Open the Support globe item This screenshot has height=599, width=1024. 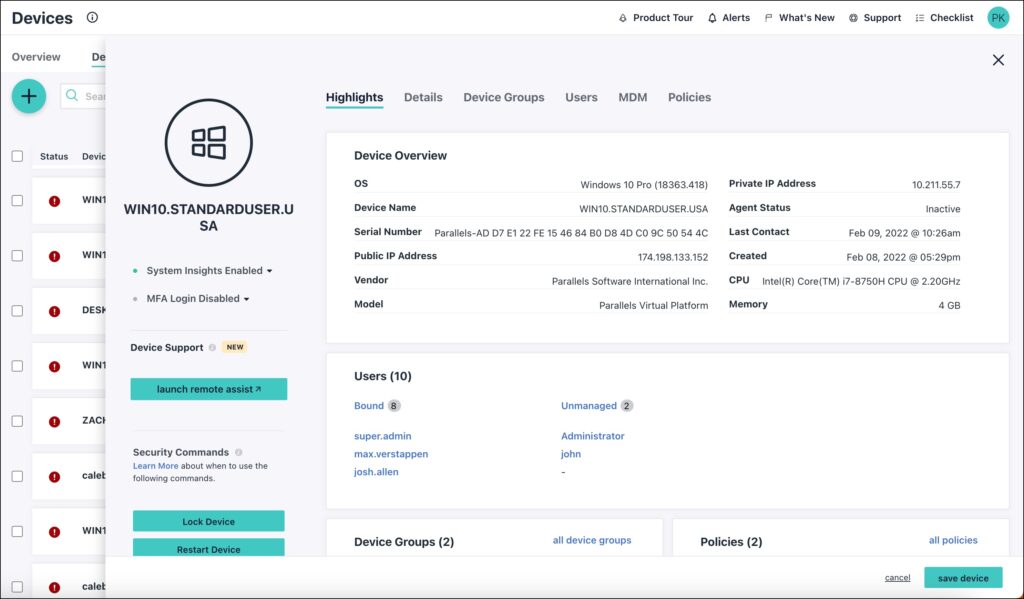(x=854, y=18)
